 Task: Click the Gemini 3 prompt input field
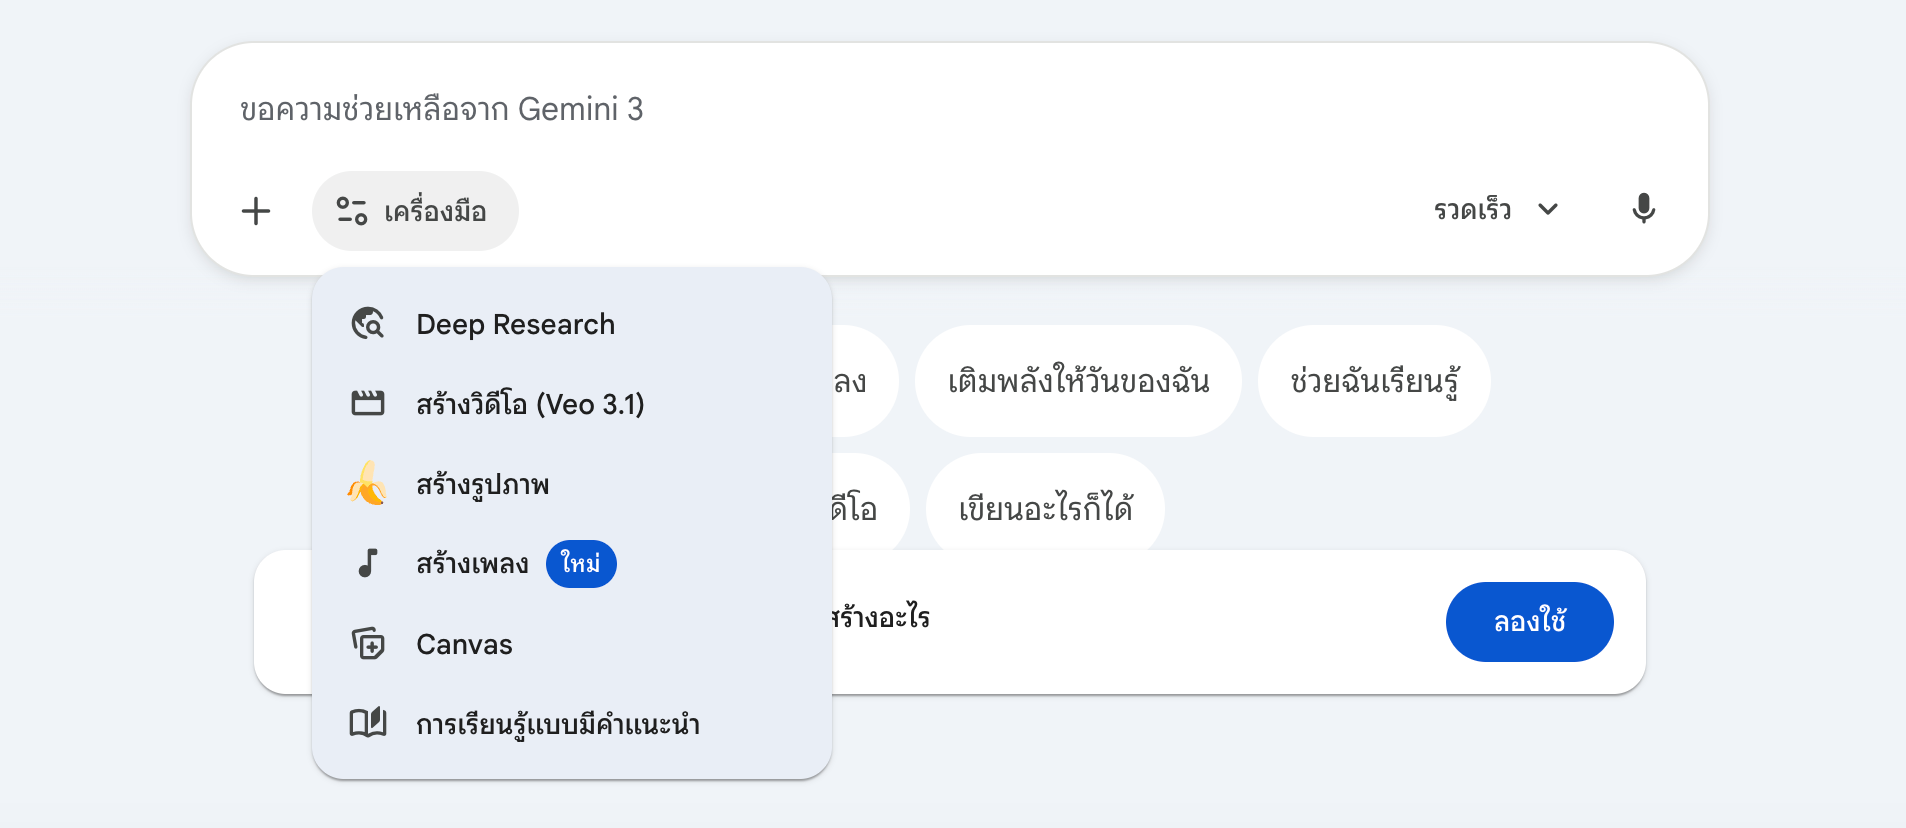pyautogui.click(x=900, y=109)
